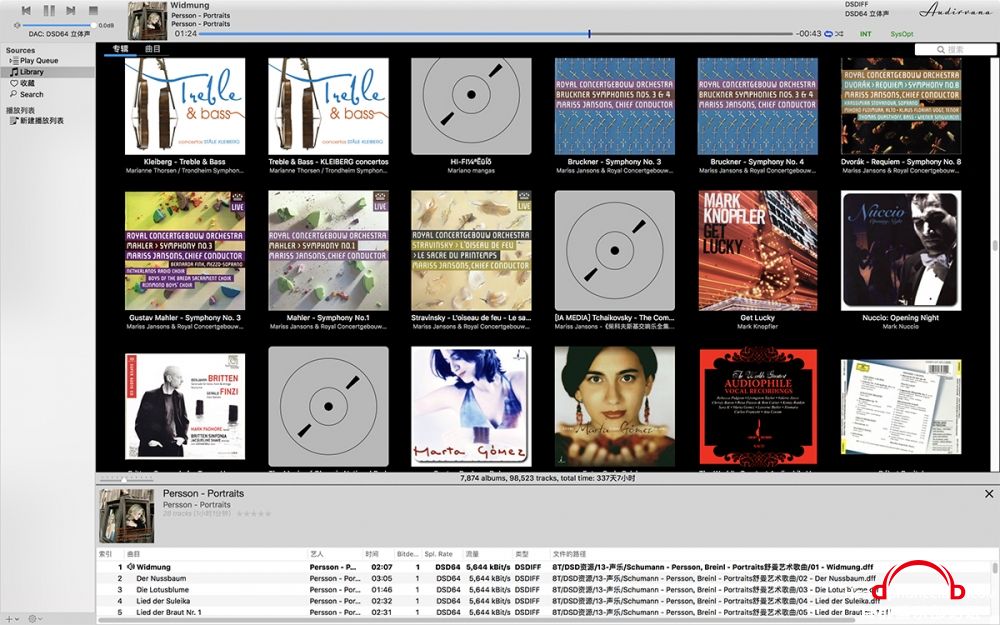
Task: Click the now-playing album artwork in header
Action: pos(147,21)
